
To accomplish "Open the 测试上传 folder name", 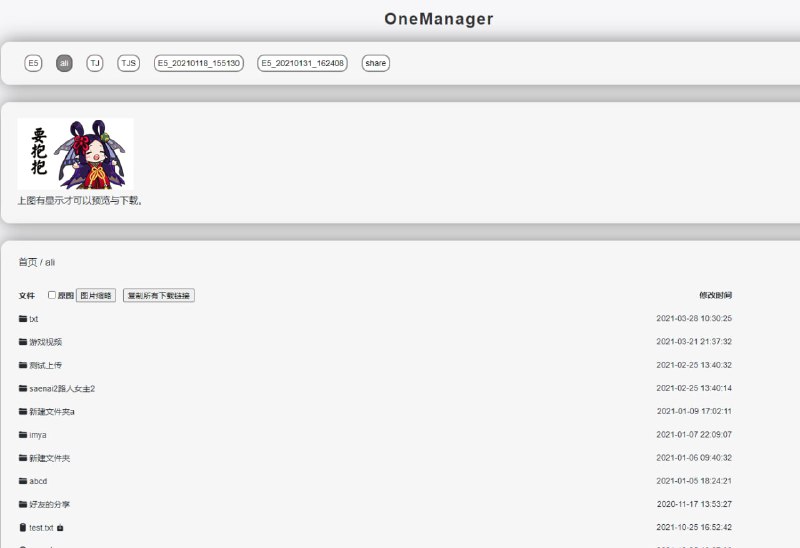I will tap(45, 365).
